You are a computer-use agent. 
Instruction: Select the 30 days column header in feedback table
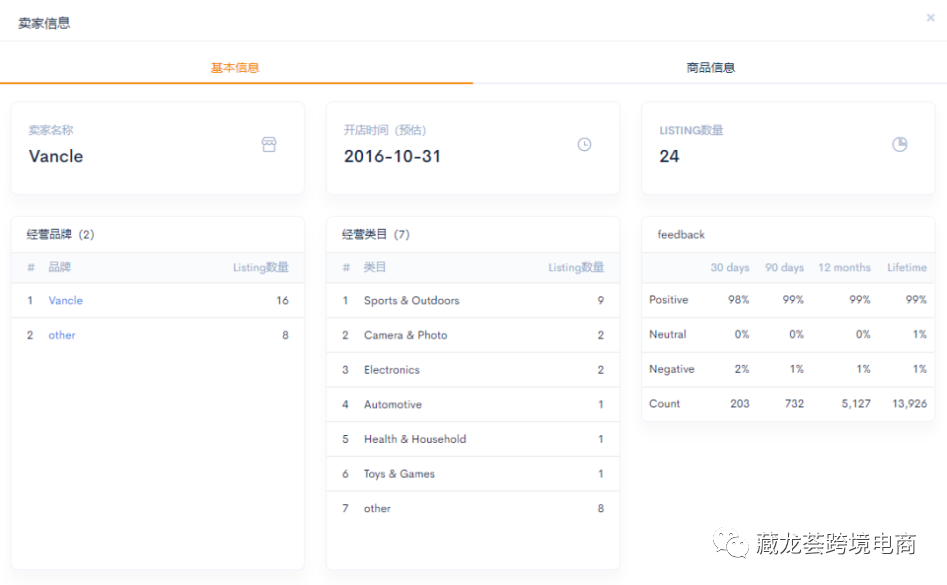coord(728,267)
